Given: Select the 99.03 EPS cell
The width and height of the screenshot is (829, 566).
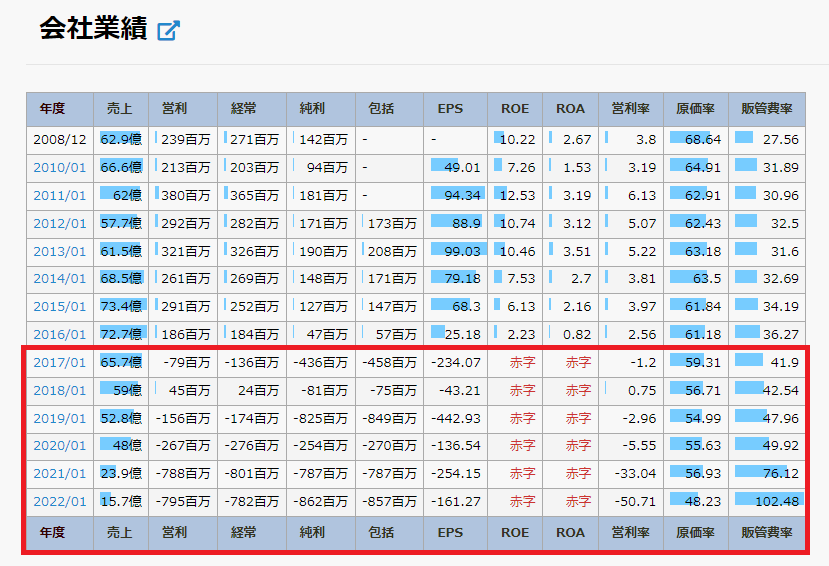Looking at the screenshot, I should tap(455, 252).
